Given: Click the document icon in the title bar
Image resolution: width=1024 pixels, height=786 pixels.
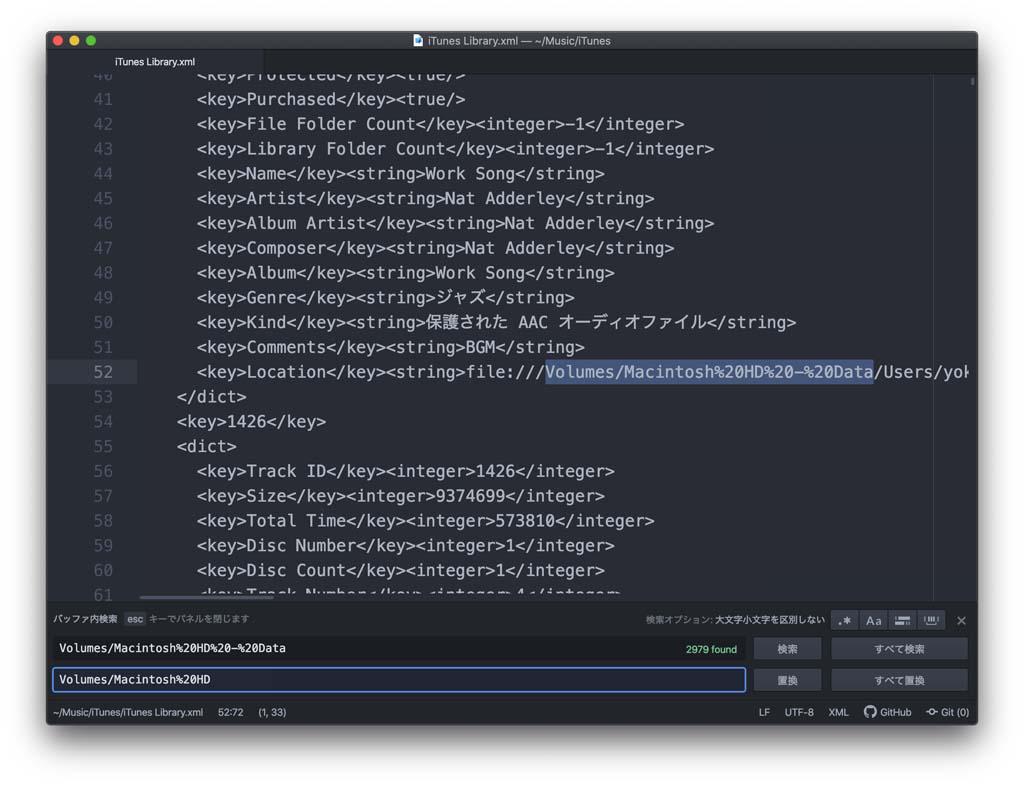Looking at the screenshot, I should pos(418,40).
